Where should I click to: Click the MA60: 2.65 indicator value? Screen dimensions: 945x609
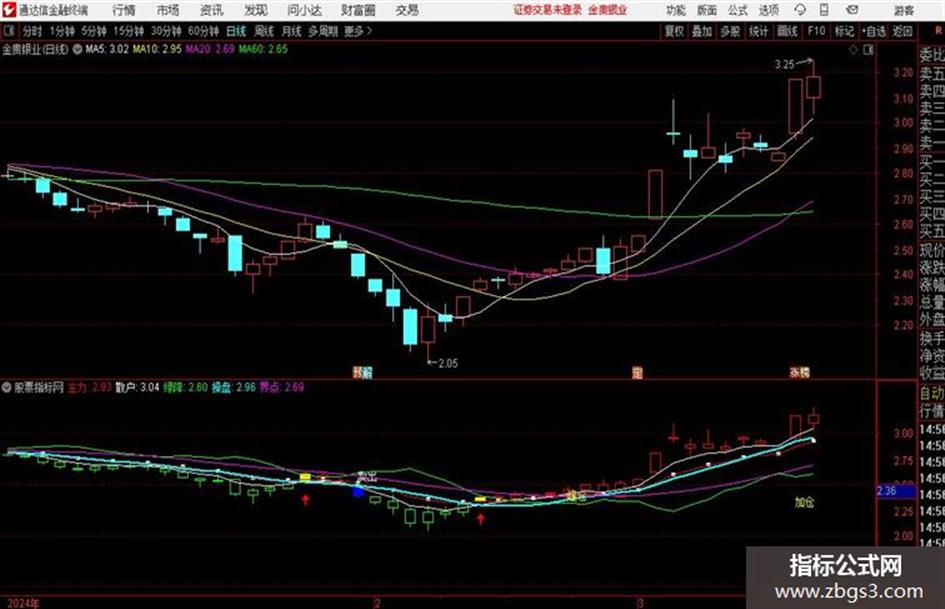263,49
